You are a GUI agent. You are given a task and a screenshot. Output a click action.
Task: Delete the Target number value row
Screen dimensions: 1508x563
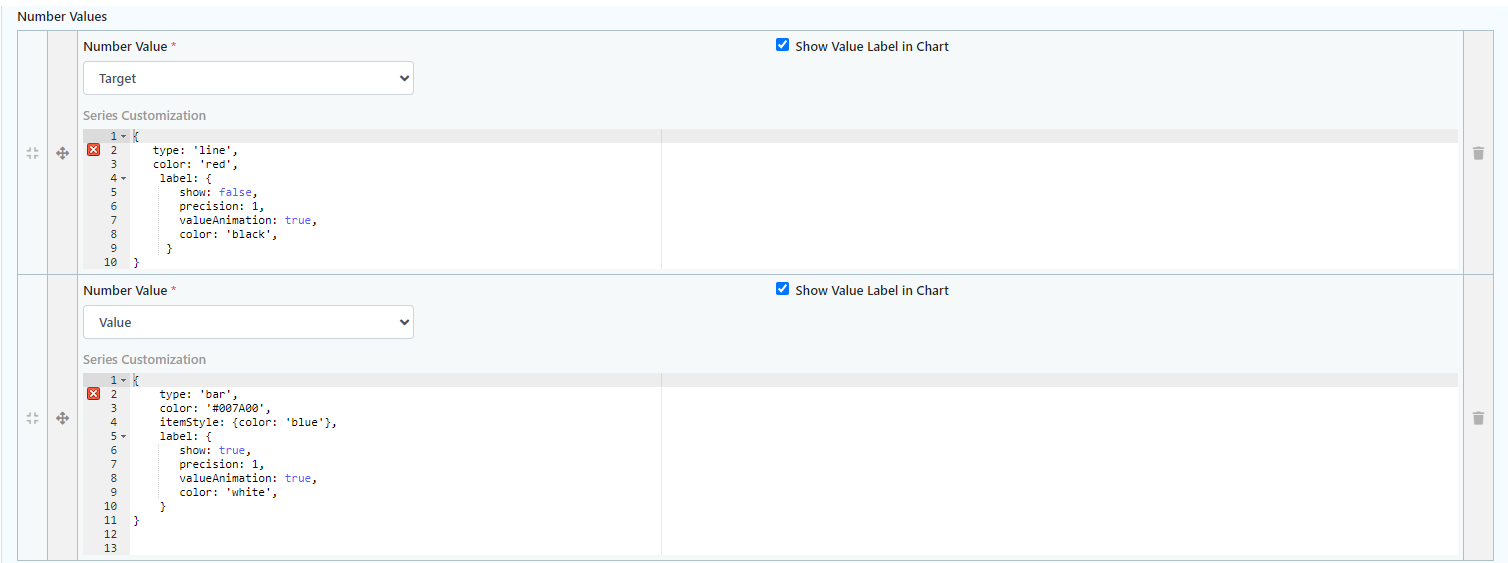pos(1478,153)
